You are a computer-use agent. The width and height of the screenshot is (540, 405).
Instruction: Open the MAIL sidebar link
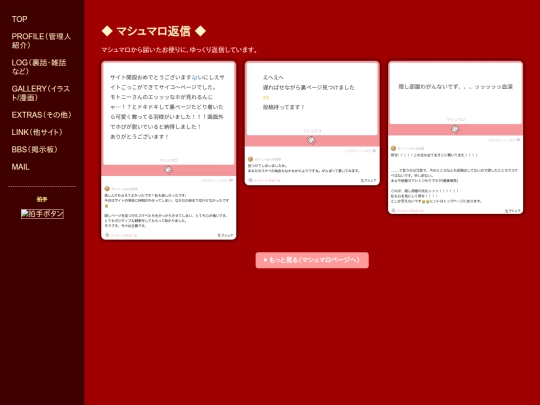20,167
